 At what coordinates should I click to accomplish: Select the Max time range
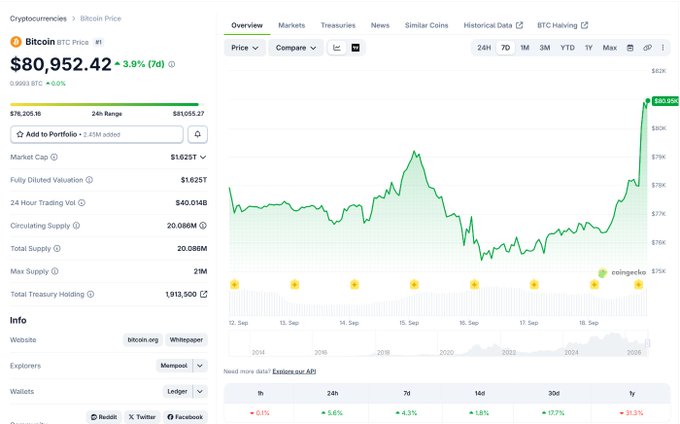click(x=609, y=48)
